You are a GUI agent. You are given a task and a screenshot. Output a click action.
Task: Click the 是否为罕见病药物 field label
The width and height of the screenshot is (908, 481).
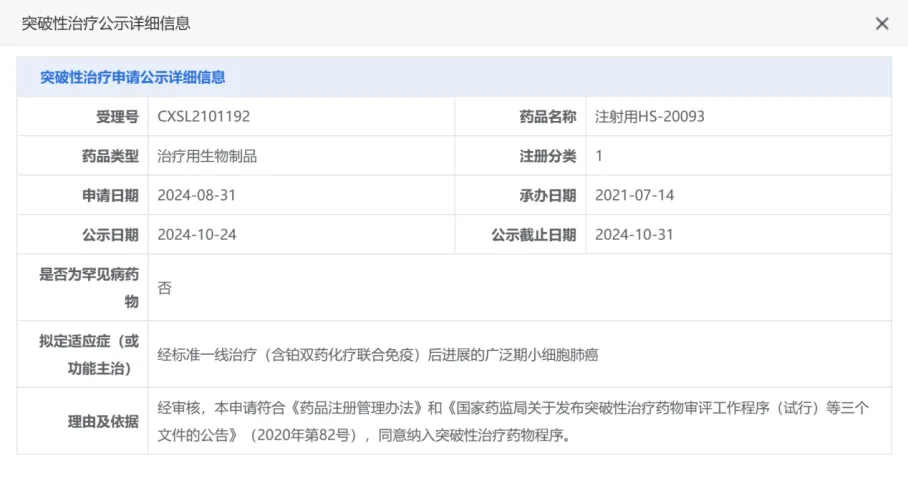[89, 287]
